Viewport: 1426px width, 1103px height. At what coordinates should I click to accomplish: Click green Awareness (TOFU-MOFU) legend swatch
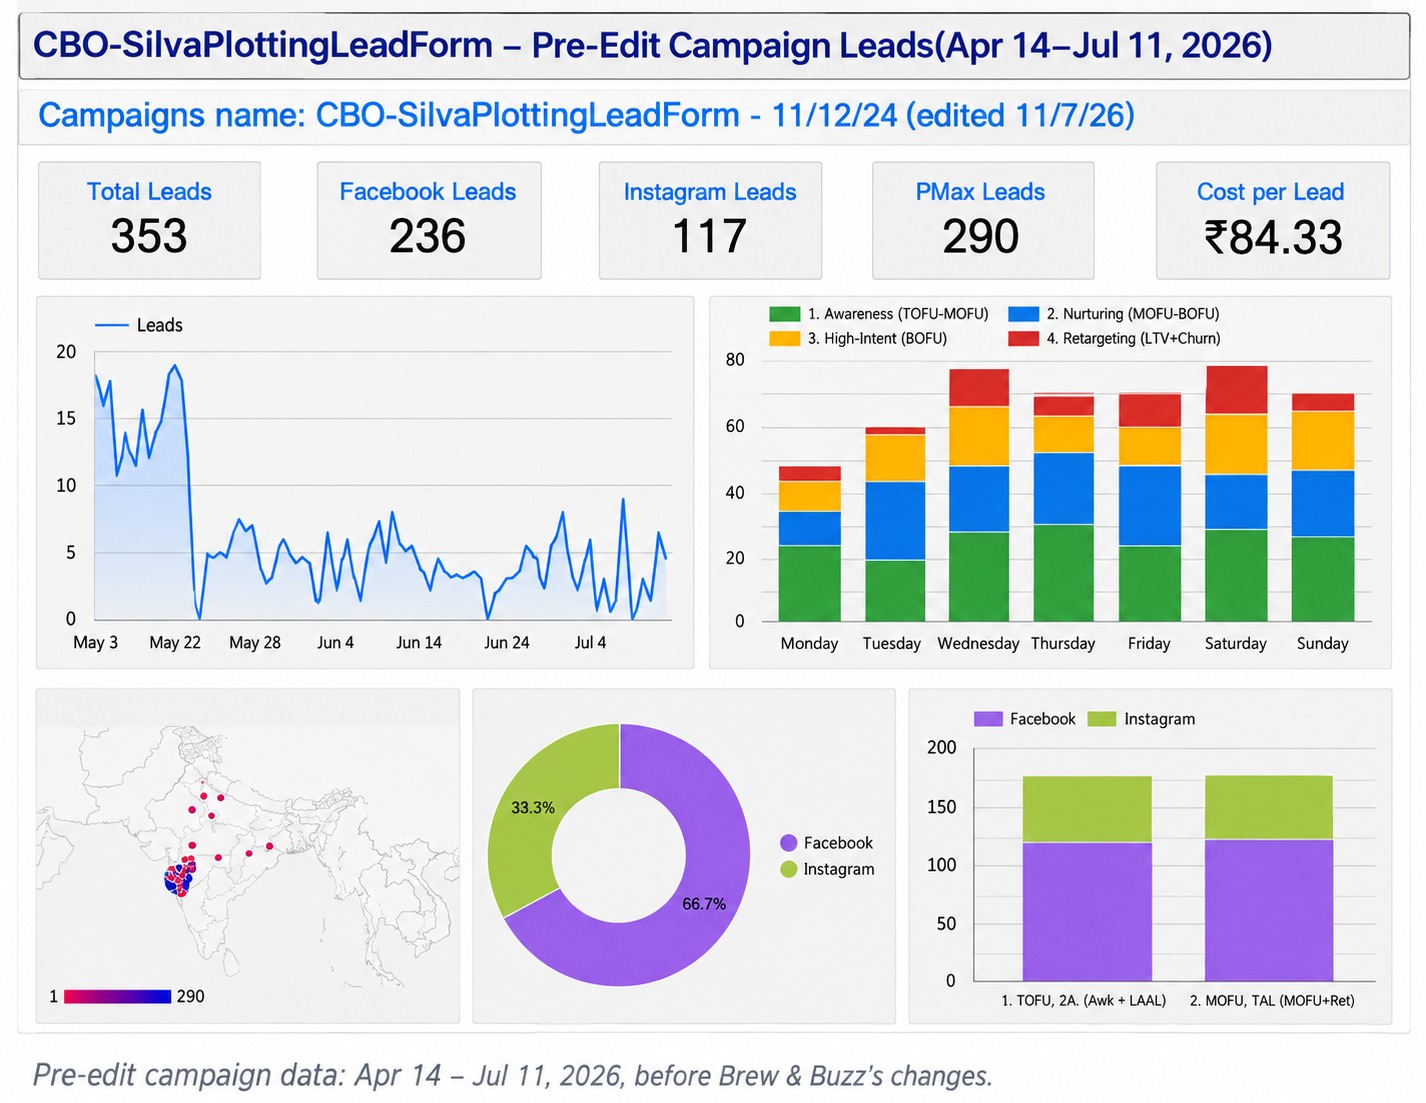pos(785,314)
